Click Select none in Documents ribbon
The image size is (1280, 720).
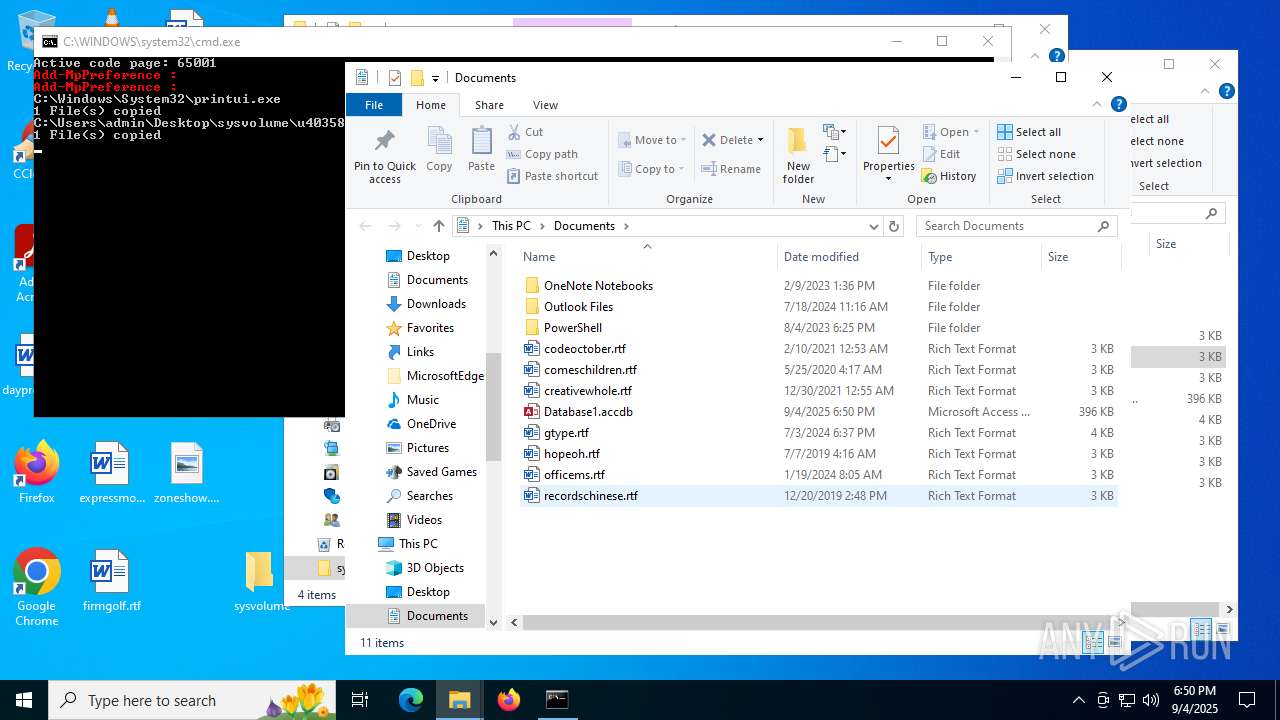click(x=1036, y=154)
